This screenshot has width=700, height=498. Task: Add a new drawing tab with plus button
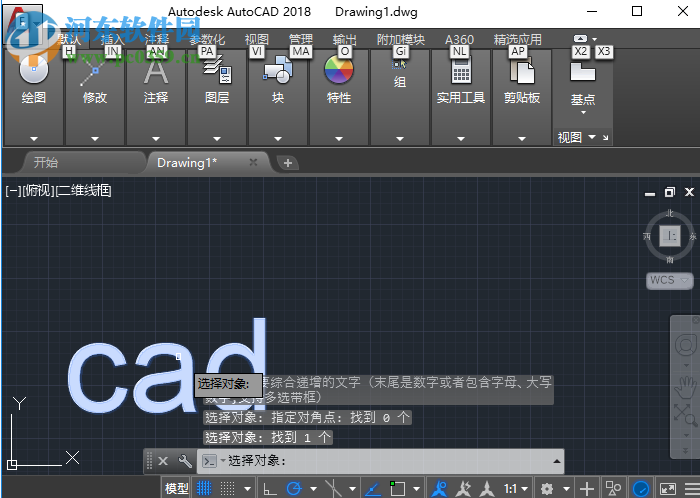(x=288, y=163)
